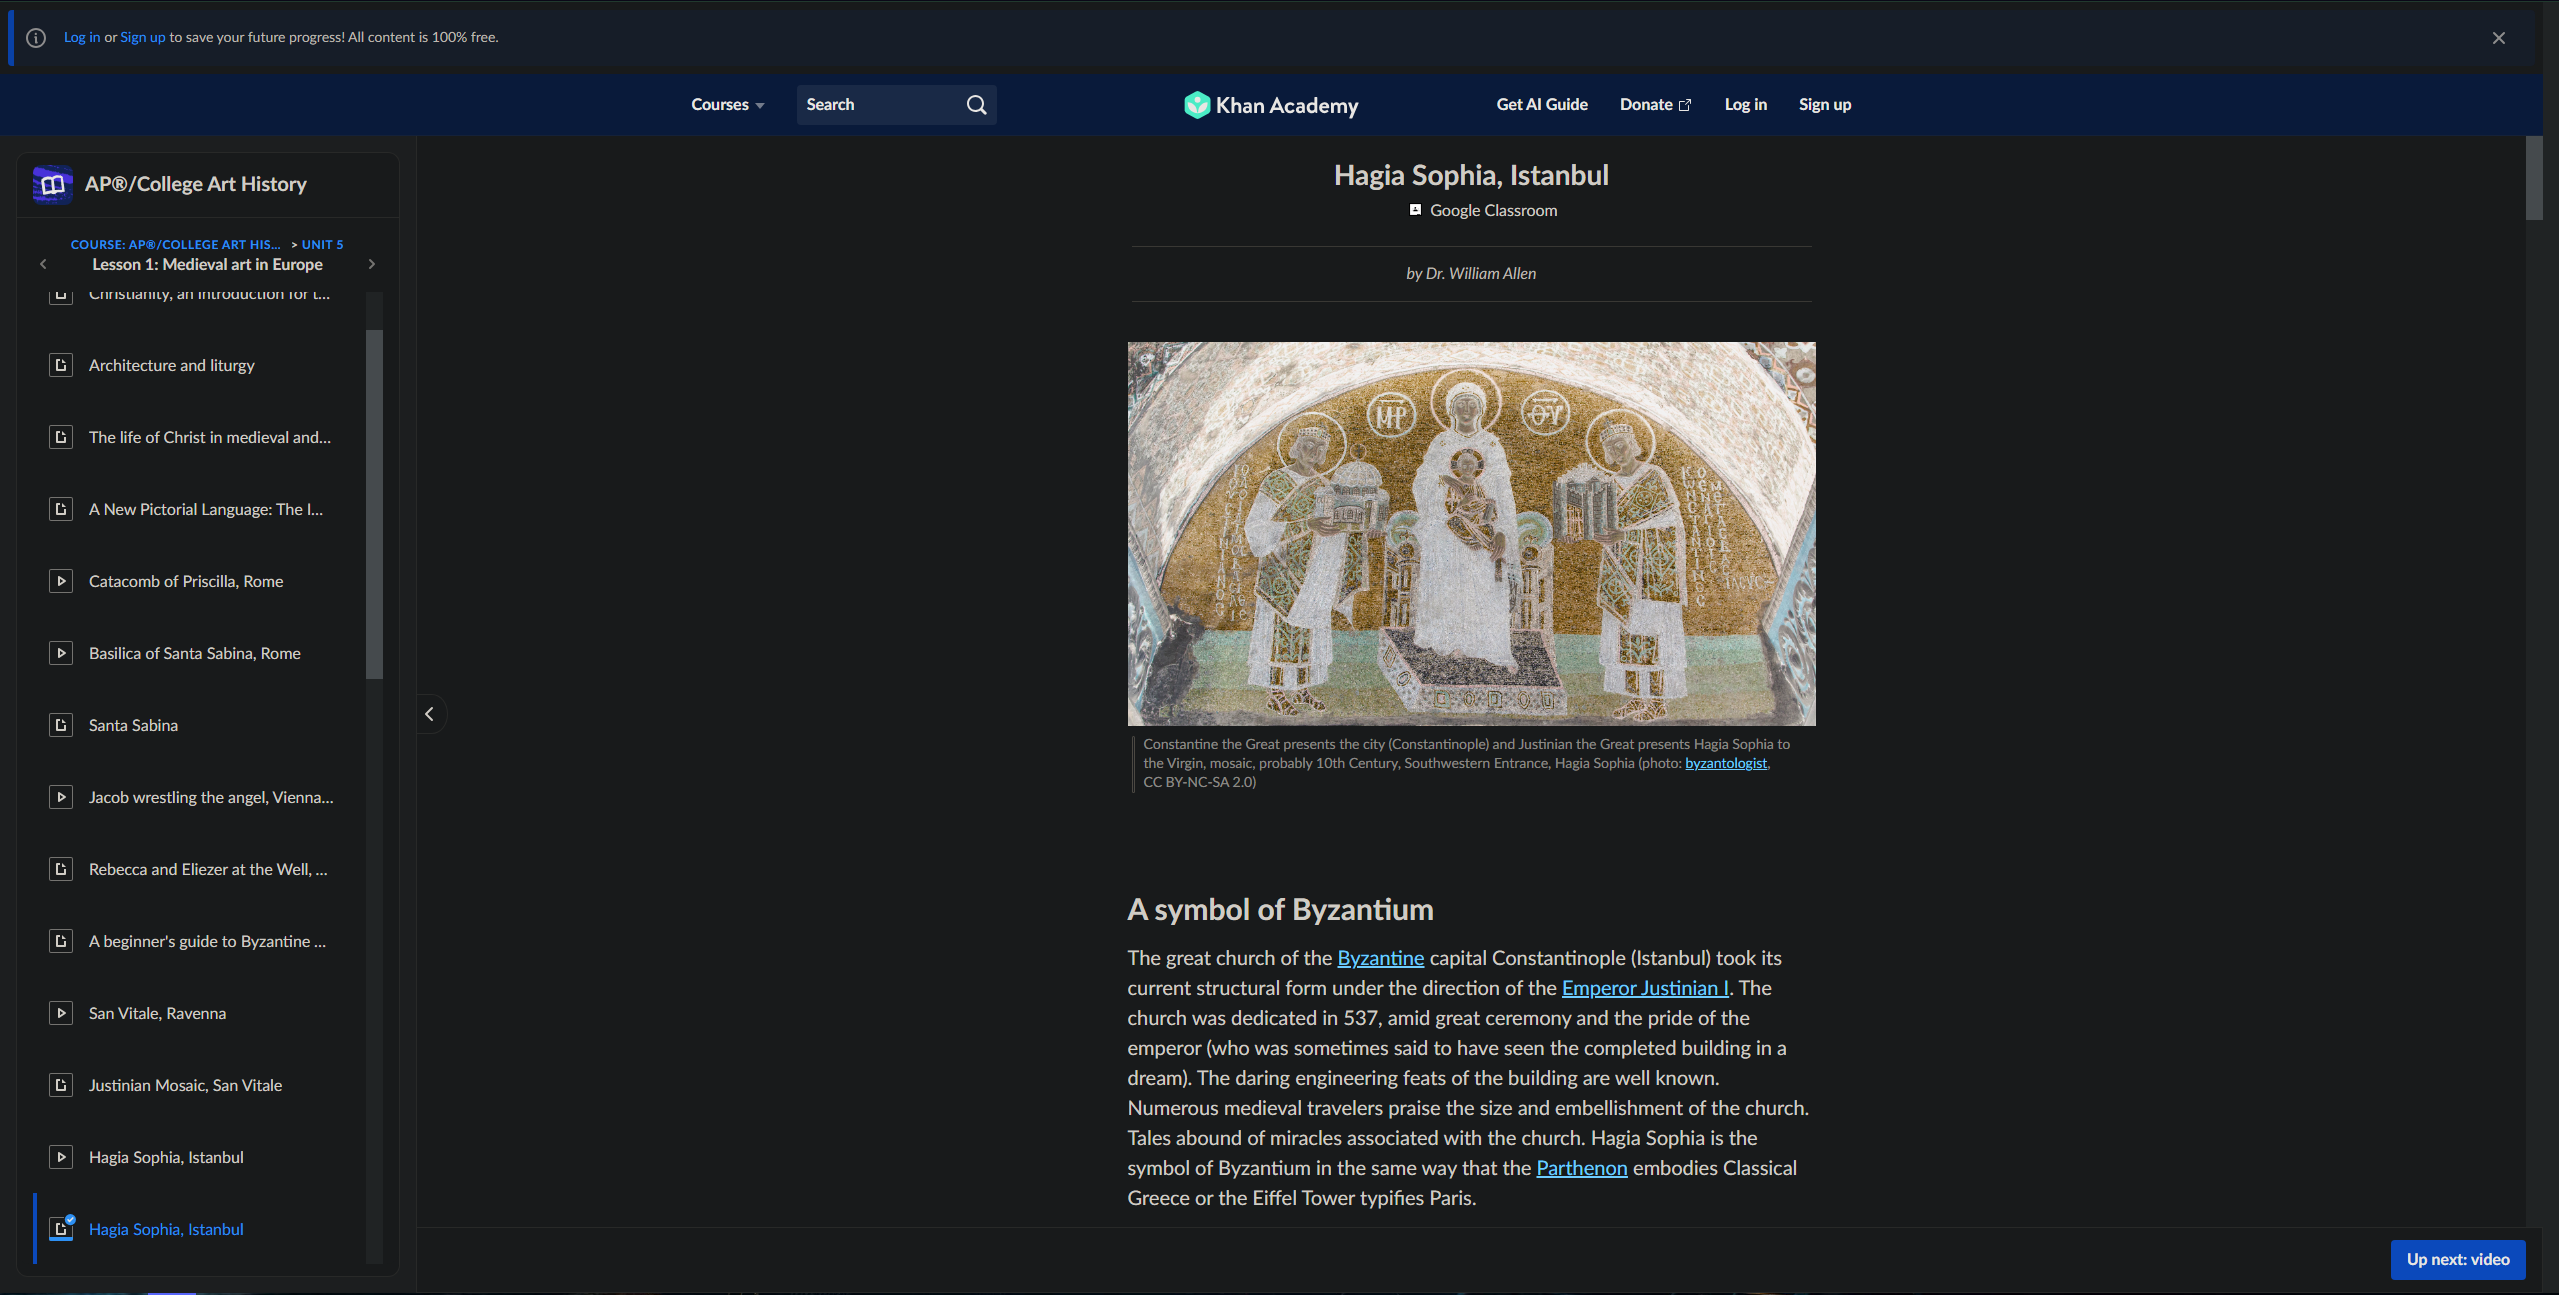Viewport: 2559px width, 1295px height.
Task: Click the AP®/College Art History book icon
Action: [51, 184]
